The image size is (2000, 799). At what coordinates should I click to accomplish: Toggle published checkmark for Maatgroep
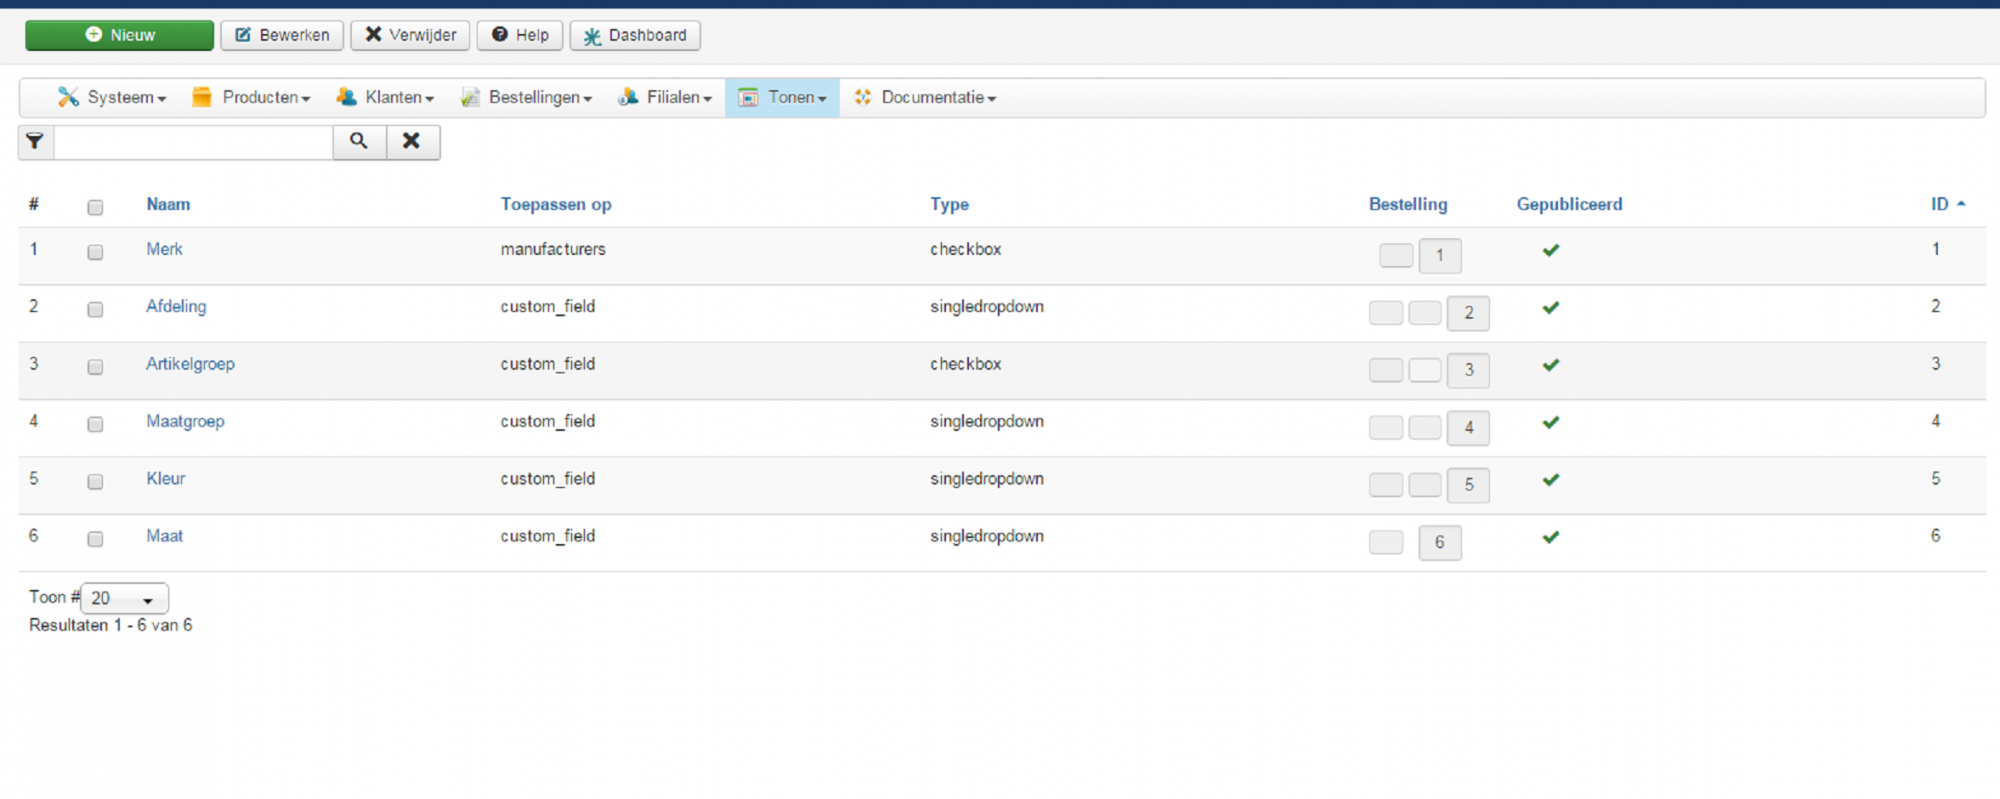[x=1551, y=422]
